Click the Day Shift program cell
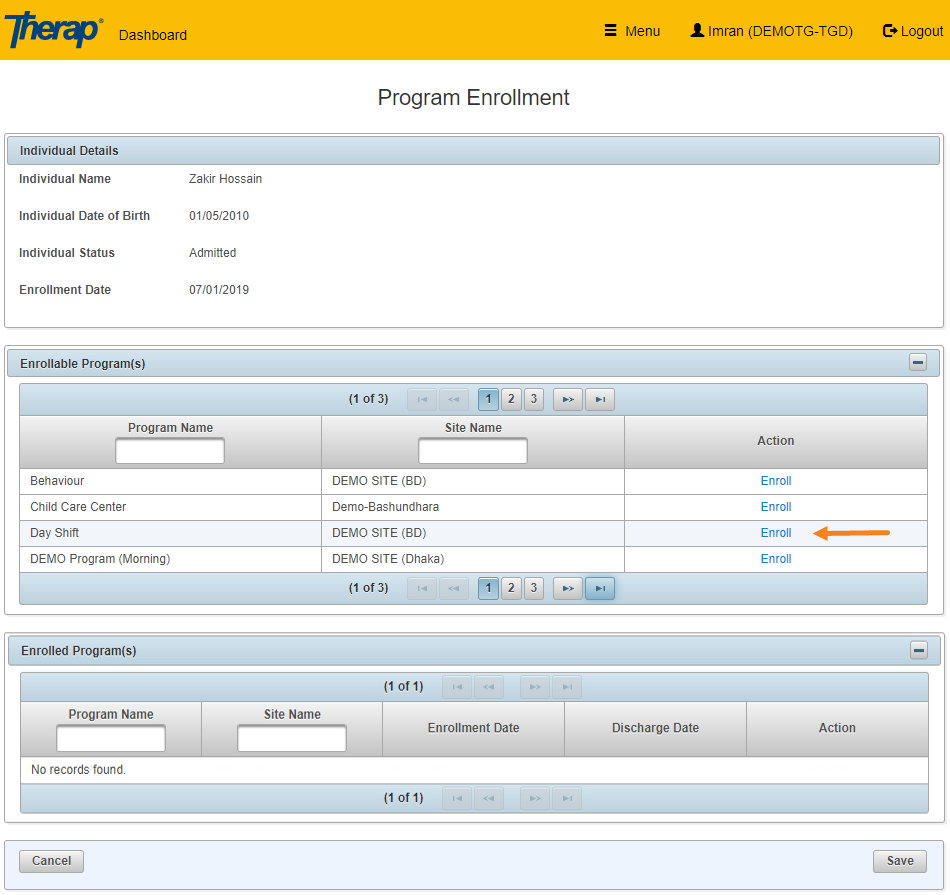 point(170,533)
